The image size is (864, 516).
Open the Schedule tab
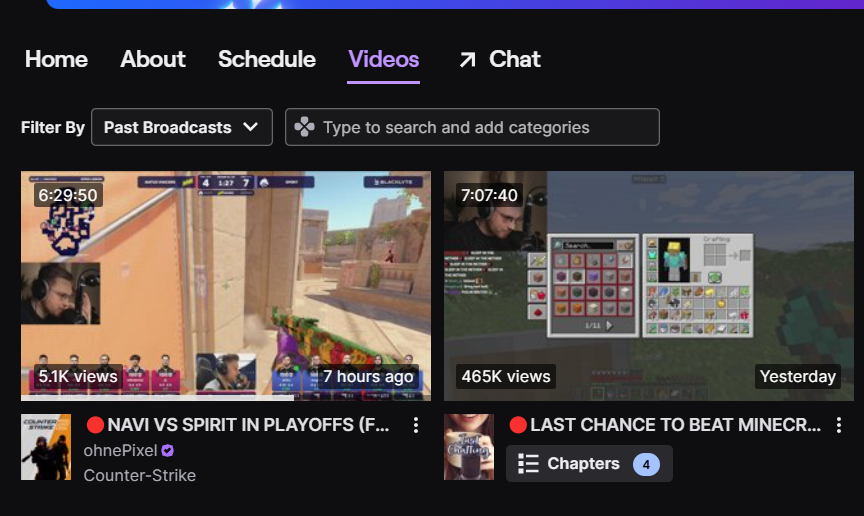click(x=267, y=60)
